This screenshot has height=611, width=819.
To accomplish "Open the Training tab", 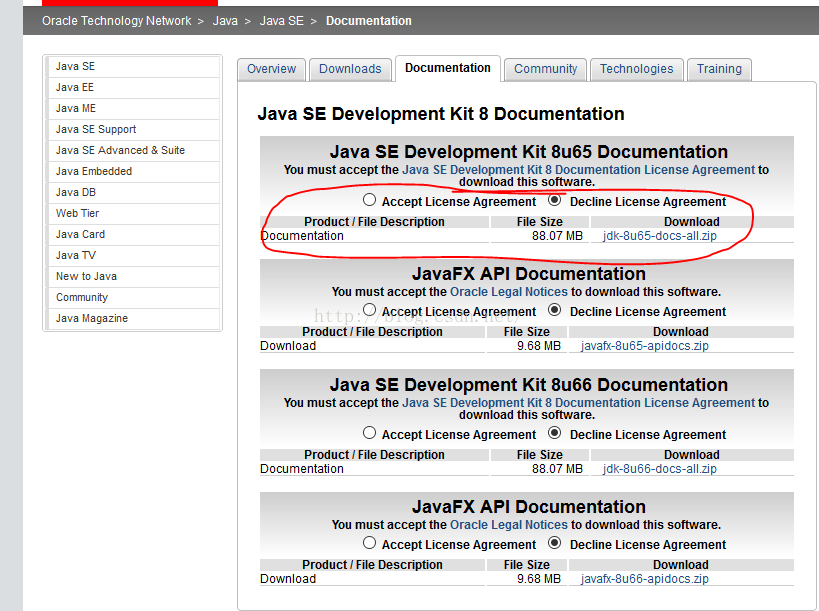I will tap(719, 69).
